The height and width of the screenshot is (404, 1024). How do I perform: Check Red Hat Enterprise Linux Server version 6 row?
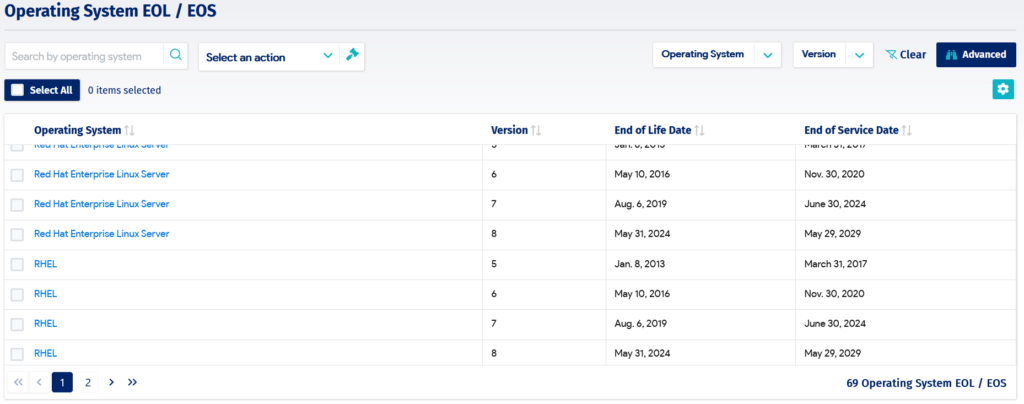click(x=18, y=175)
